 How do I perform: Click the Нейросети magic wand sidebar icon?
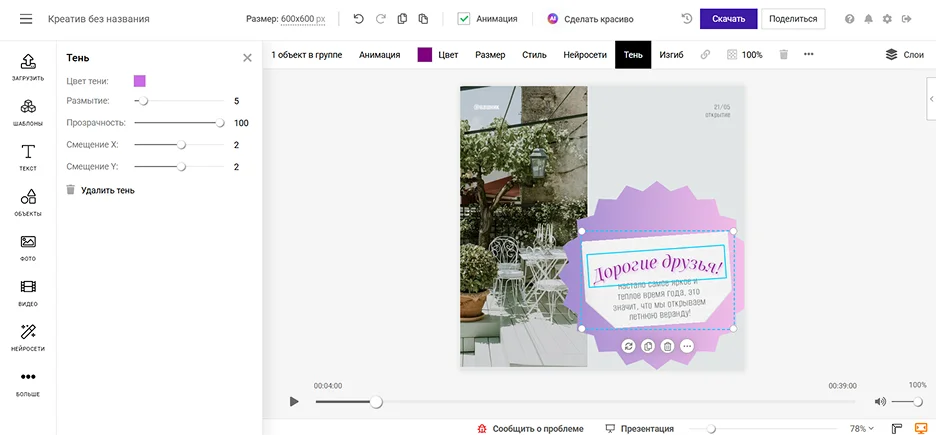[28, 337]
